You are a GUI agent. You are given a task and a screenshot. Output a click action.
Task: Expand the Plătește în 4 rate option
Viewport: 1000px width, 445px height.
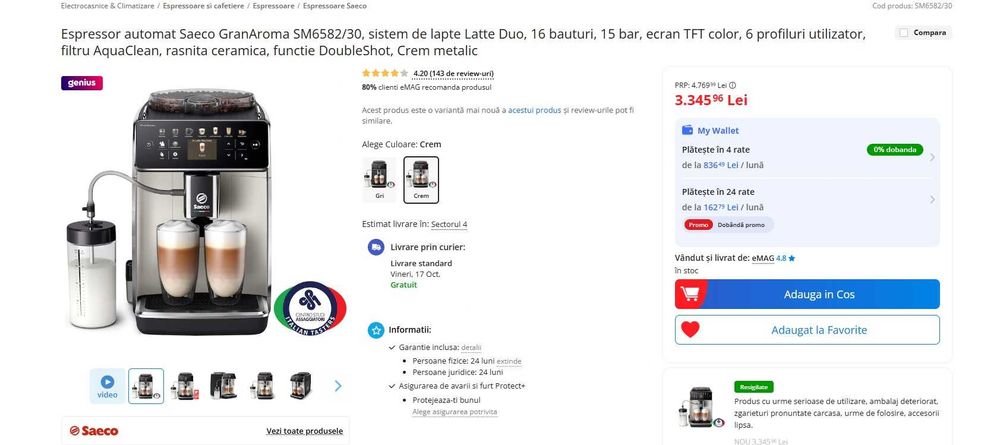coord(807,157)
